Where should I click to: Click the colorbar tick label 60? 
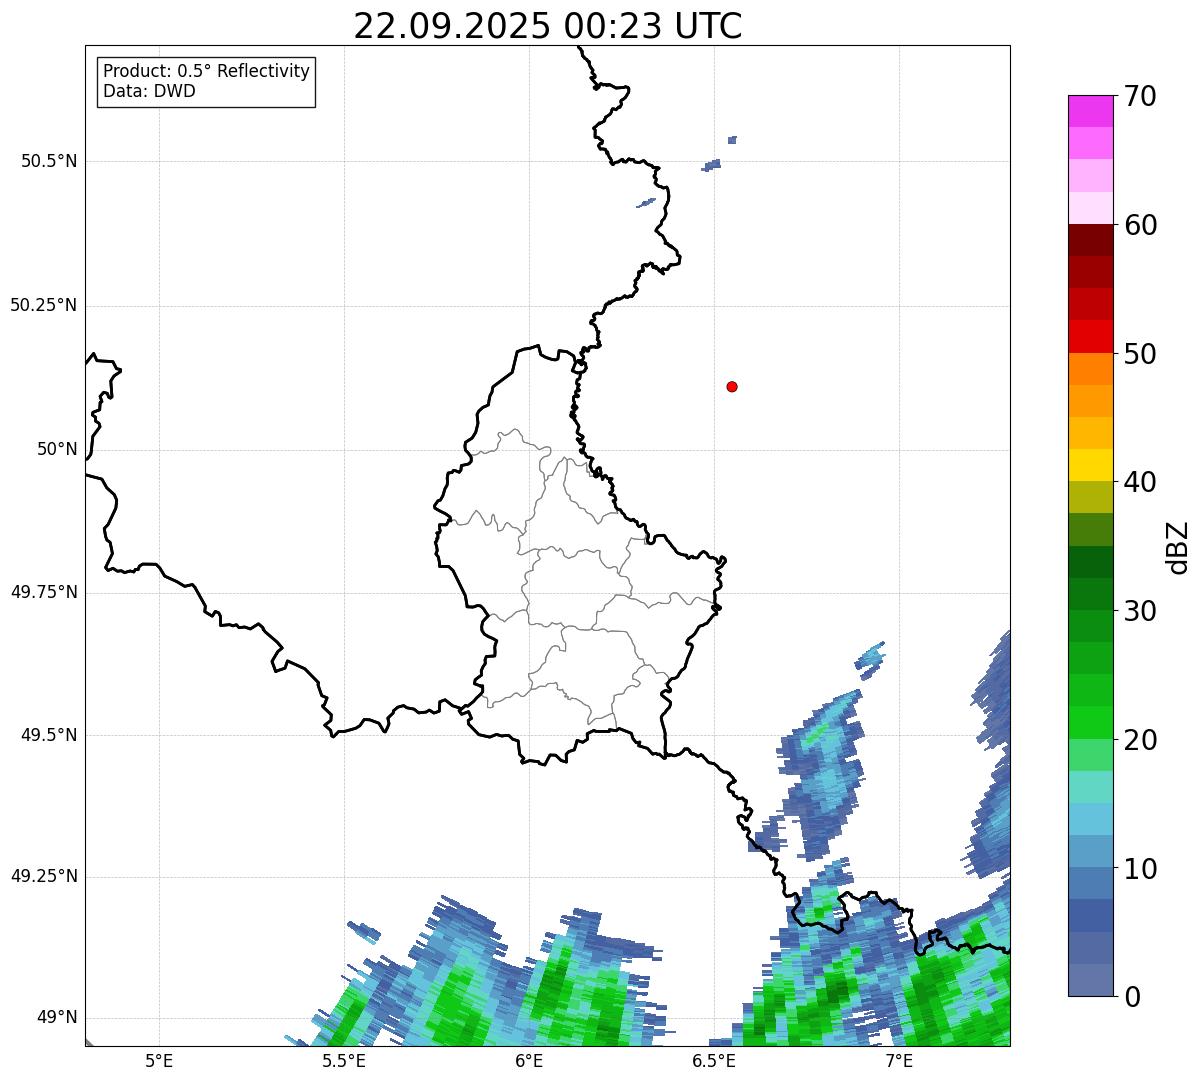1140,225
